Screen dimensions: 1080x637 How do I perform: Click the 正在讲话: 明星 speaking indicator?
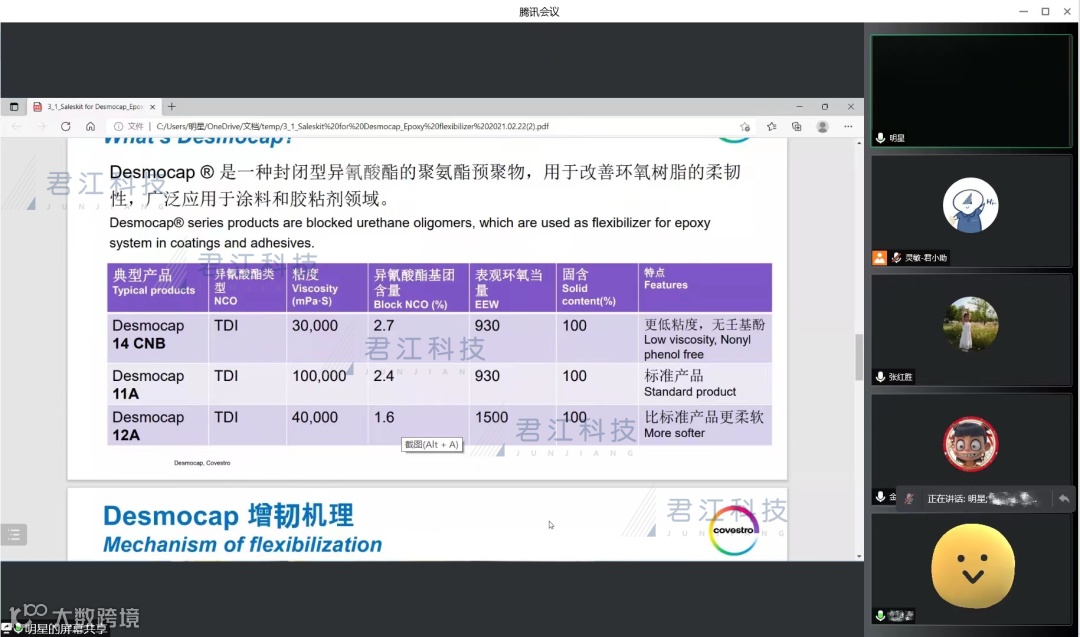coord(980,499)
